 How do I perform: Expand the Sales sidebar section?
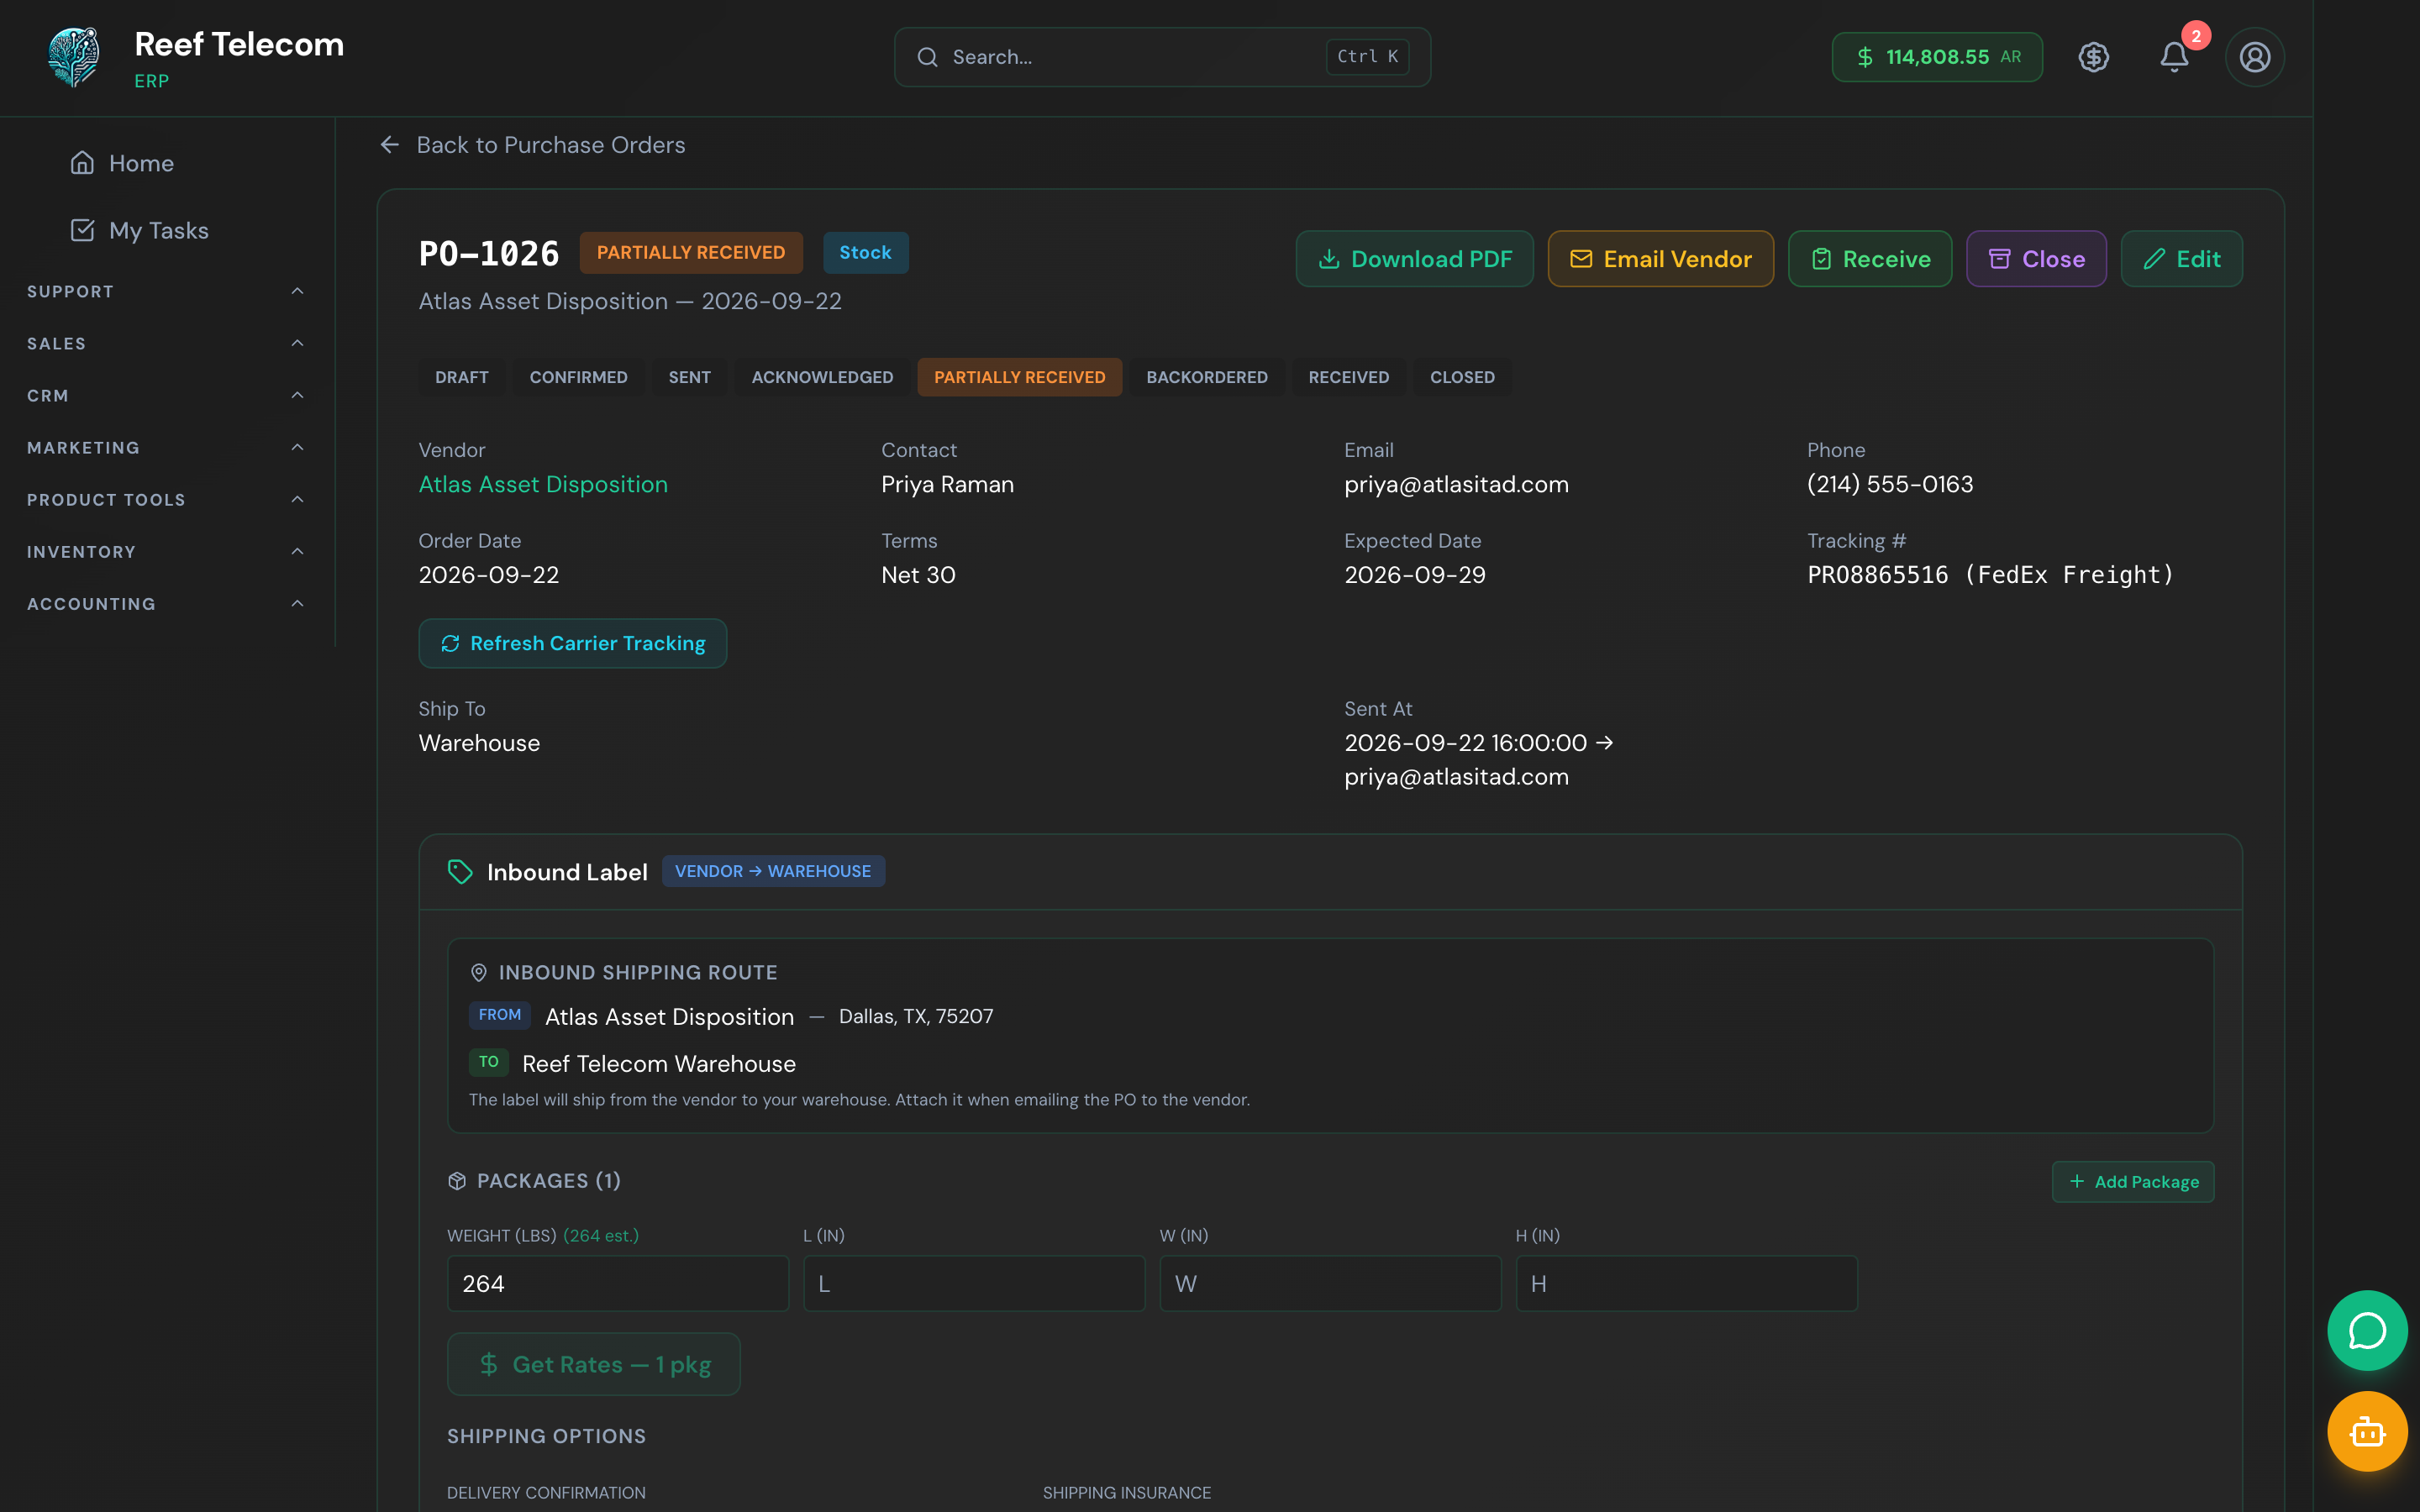(x=167, y=343)
